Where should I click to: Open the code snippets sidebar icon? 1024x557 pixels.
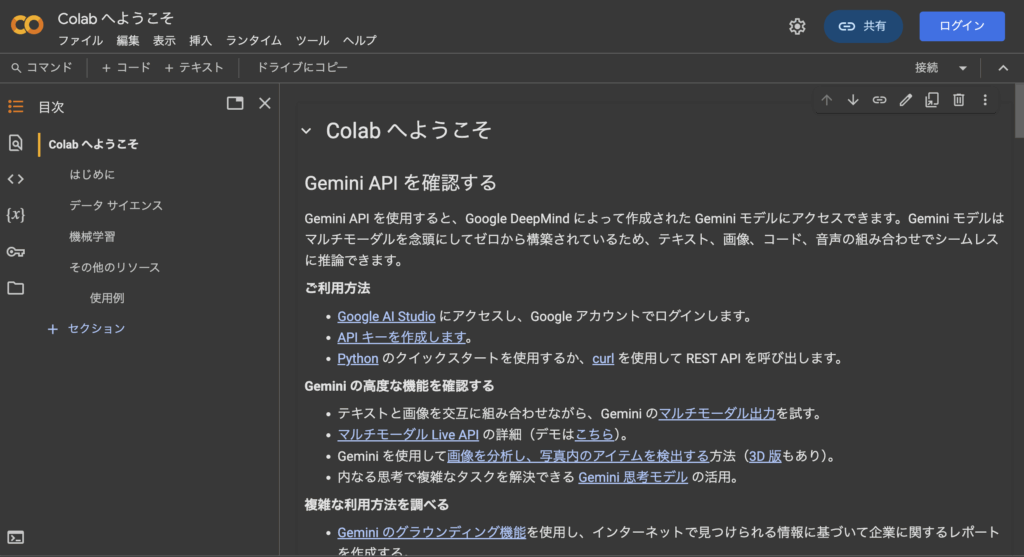pyautogui.click(x=15, y=179)
